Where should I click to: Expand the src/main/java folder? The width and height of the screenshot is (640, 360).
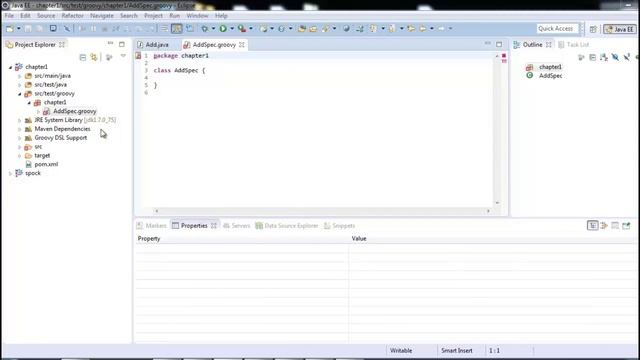click(20, 76)
